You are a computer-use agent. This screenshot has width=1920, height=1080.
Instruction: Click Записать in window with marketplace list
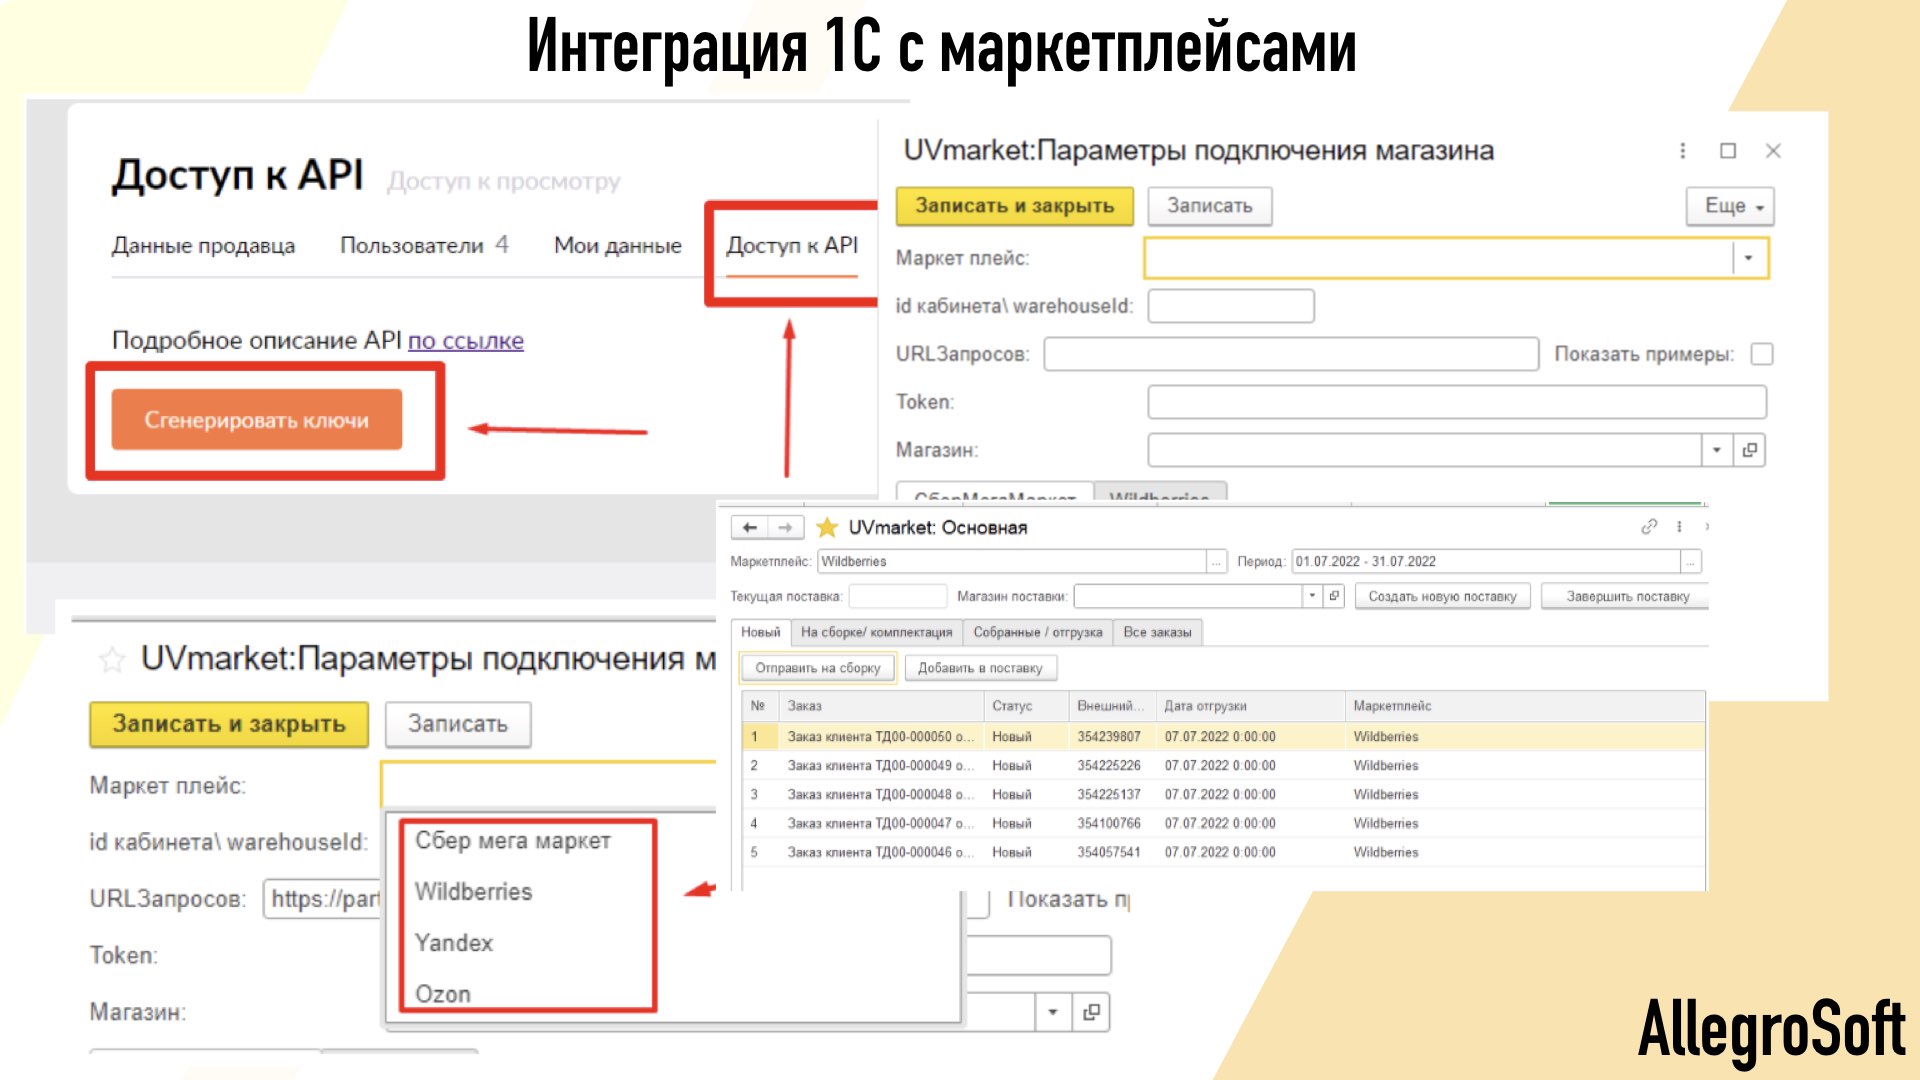[x=457, y=724]
